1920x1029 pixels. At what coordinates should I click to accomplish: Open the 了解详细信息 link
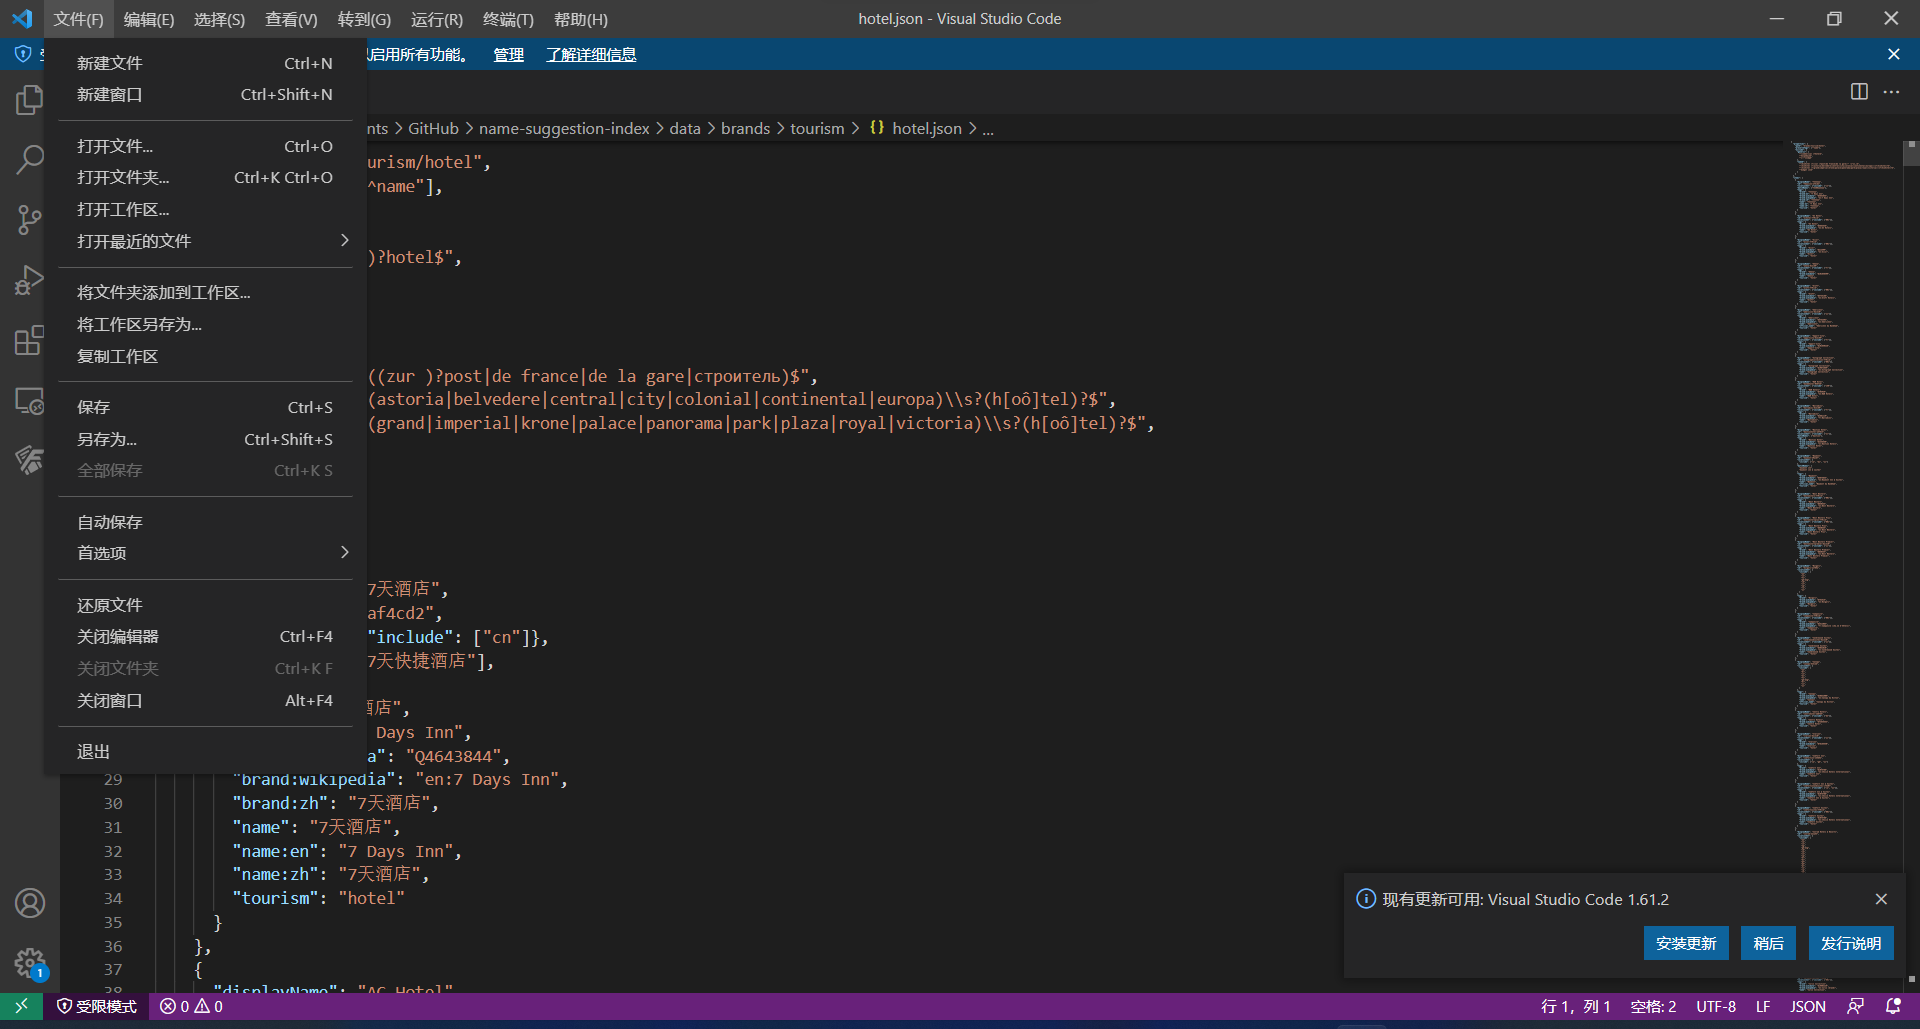(591, 54)
